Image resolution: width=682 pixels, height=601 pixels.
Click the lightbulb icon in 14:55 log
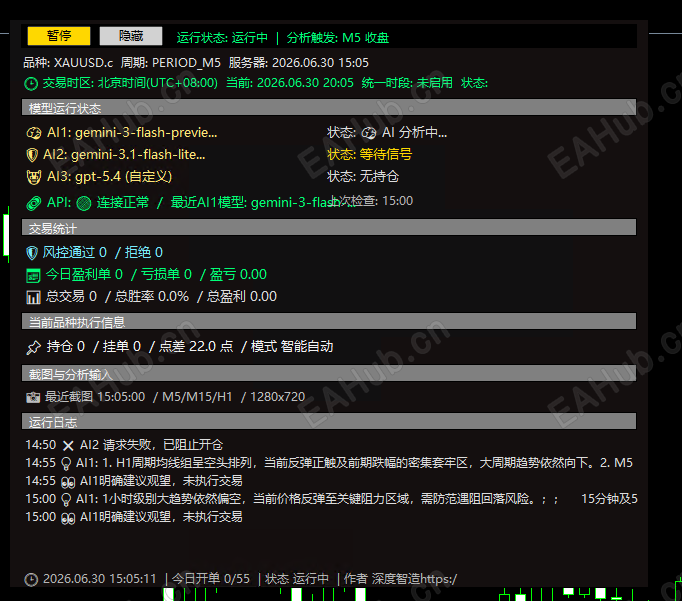coord(66,464)
